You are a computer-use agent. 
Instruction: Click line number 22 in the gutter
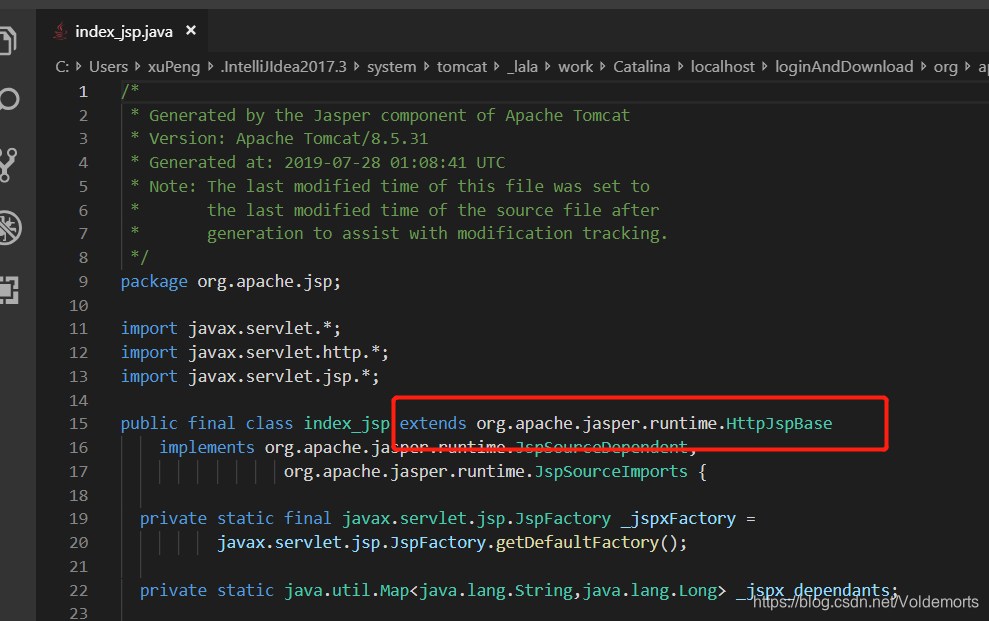(x=79, y=591)
